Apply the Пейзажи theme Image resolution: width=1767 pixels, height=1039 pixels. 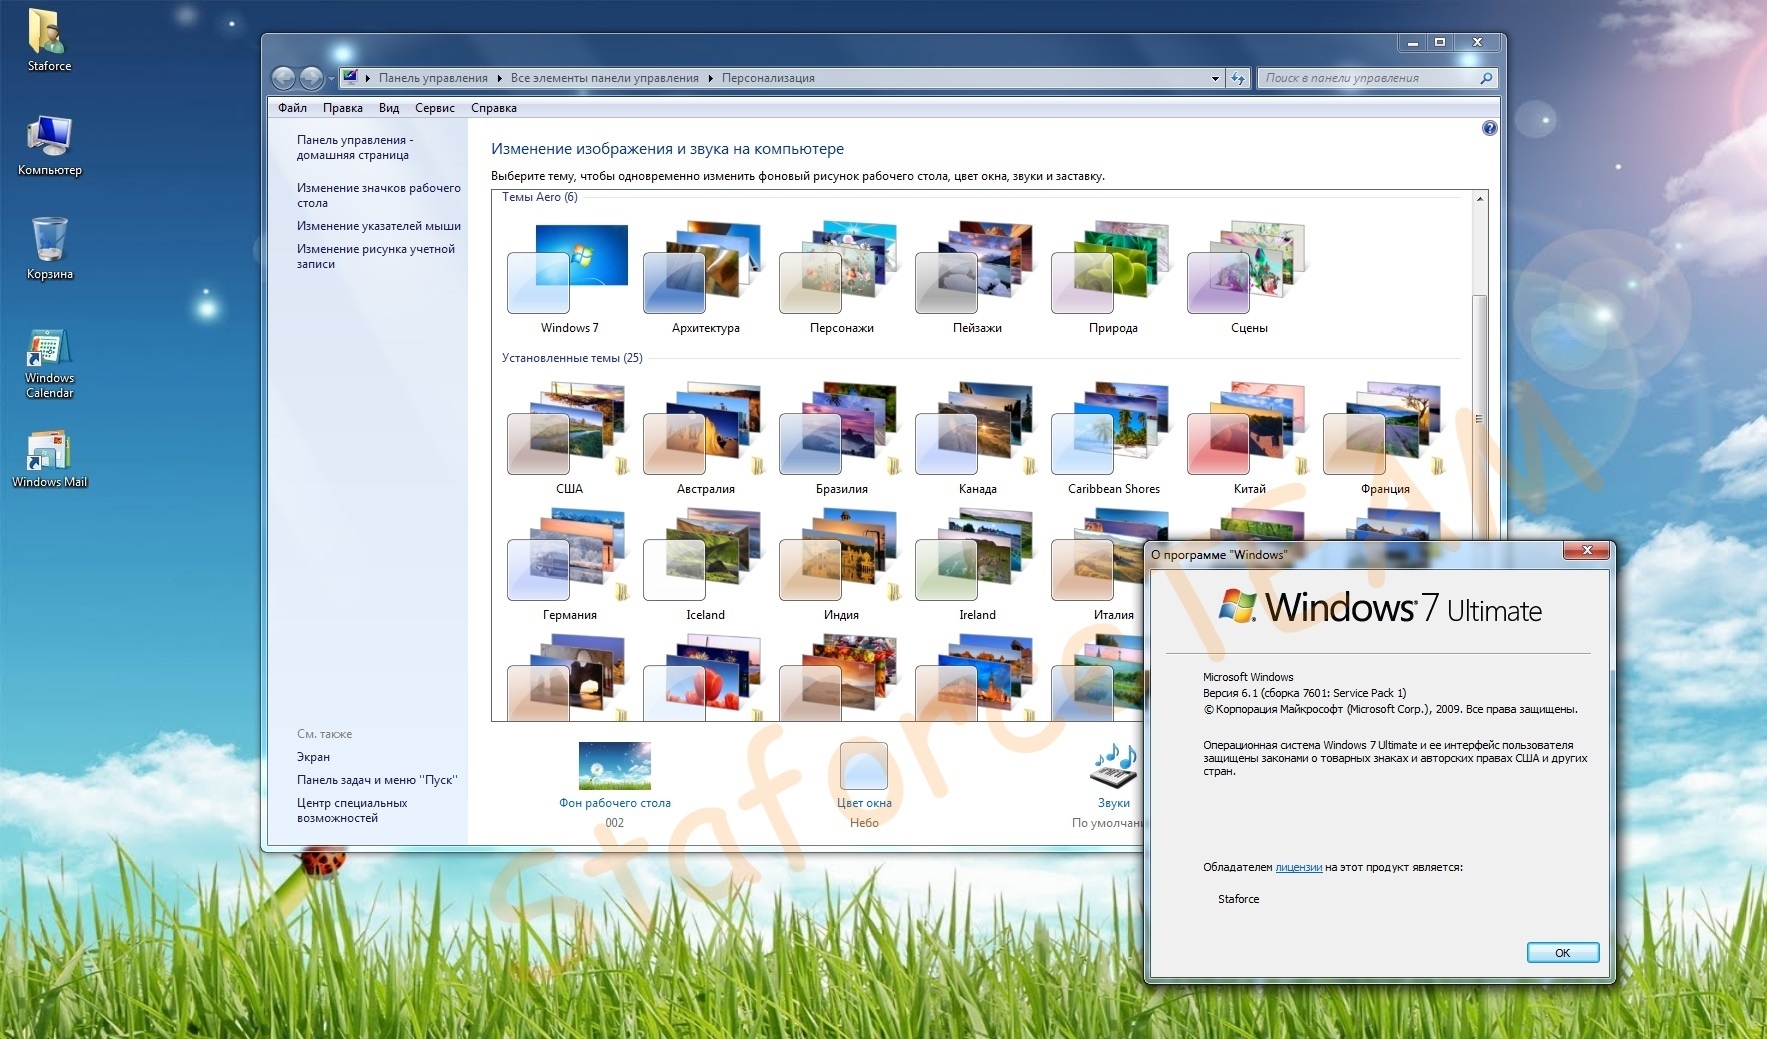pos(977,279)
